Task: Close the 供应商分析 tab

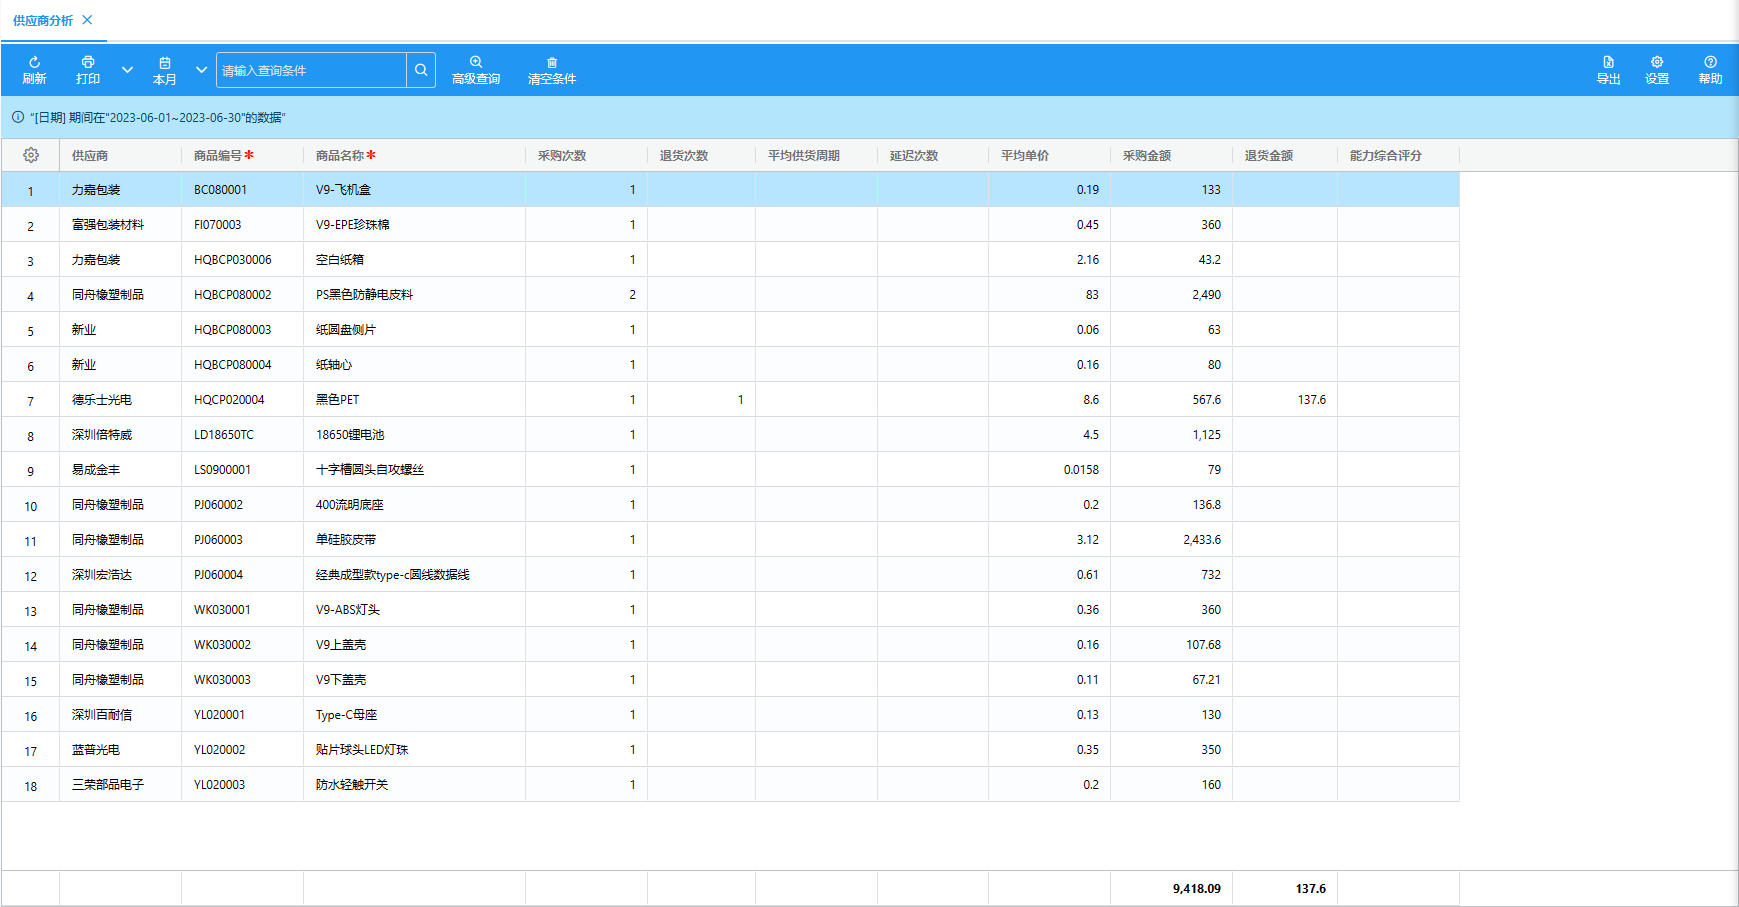Action: click(87, 20)
